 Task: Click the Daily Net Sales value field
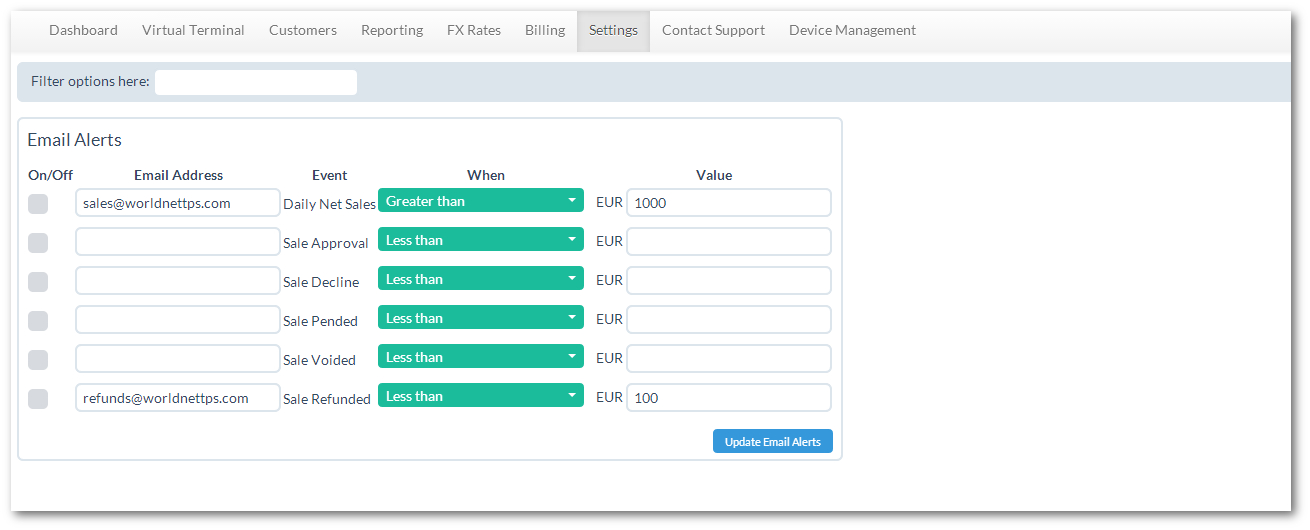point(729,203)
